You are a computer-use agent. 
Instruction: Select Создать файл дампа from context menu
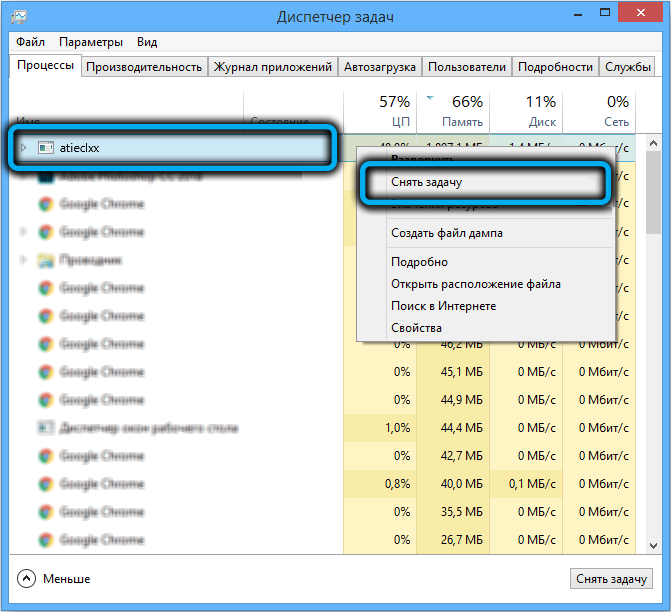(x=446, y=233)
